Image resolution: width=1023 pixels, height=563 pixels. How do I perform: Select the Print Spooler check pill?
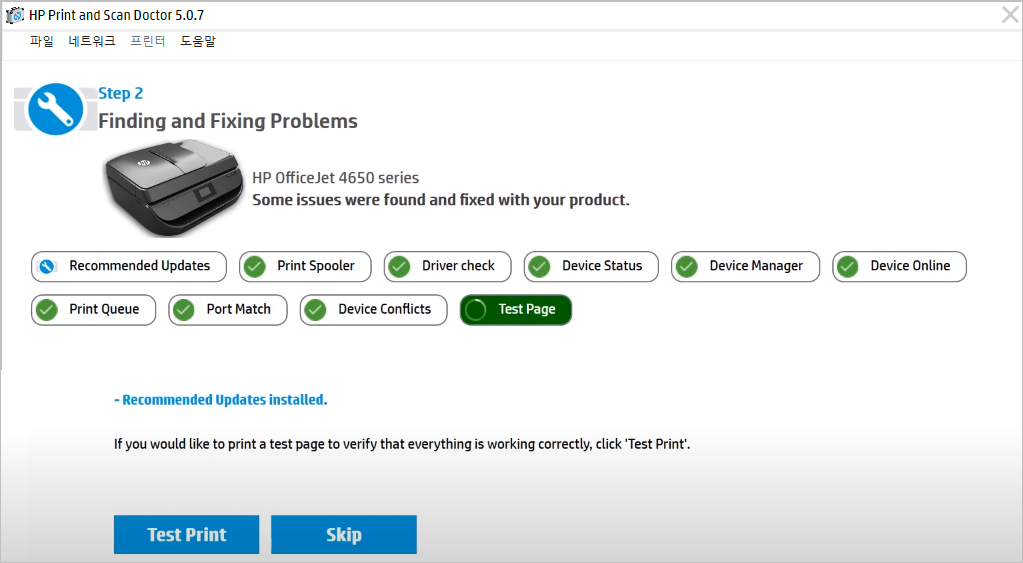[x=305, y=266]
